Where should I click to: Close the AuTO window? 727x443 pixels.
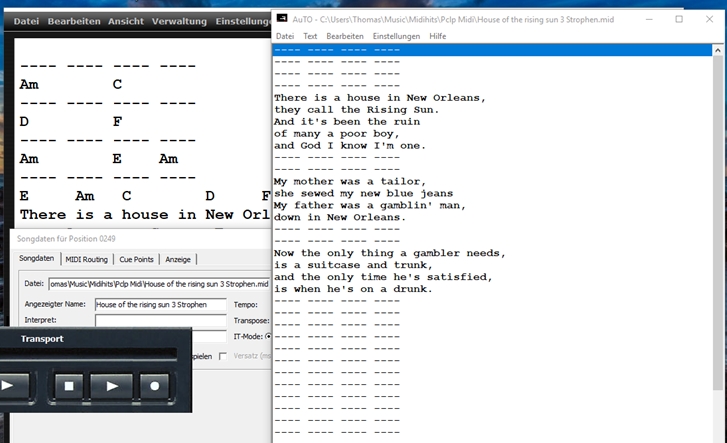coord(709,19)
